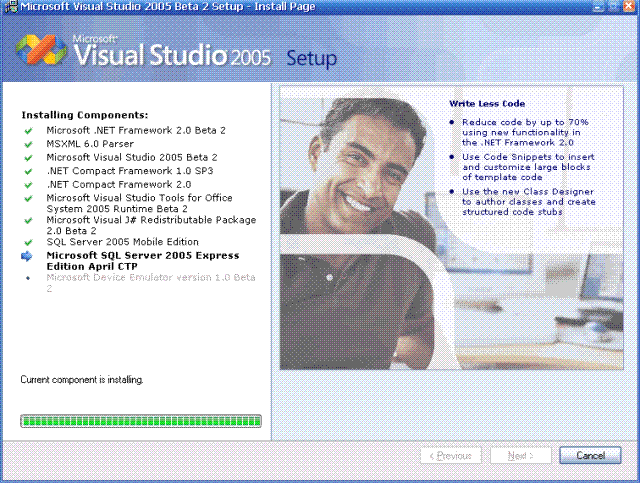Screen dimensions: 640x487
Task: Click 'Microsoft Visual J# Redistributable Package' entry
Action: coord(151,225)
